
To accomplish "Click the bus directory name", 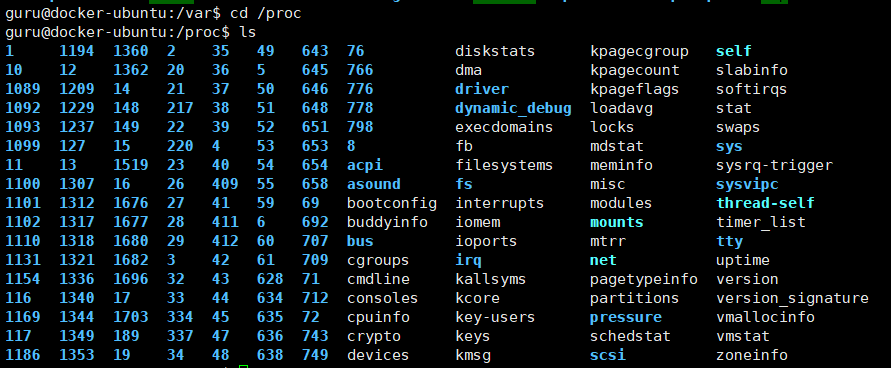I will click(x=360, y=242).
